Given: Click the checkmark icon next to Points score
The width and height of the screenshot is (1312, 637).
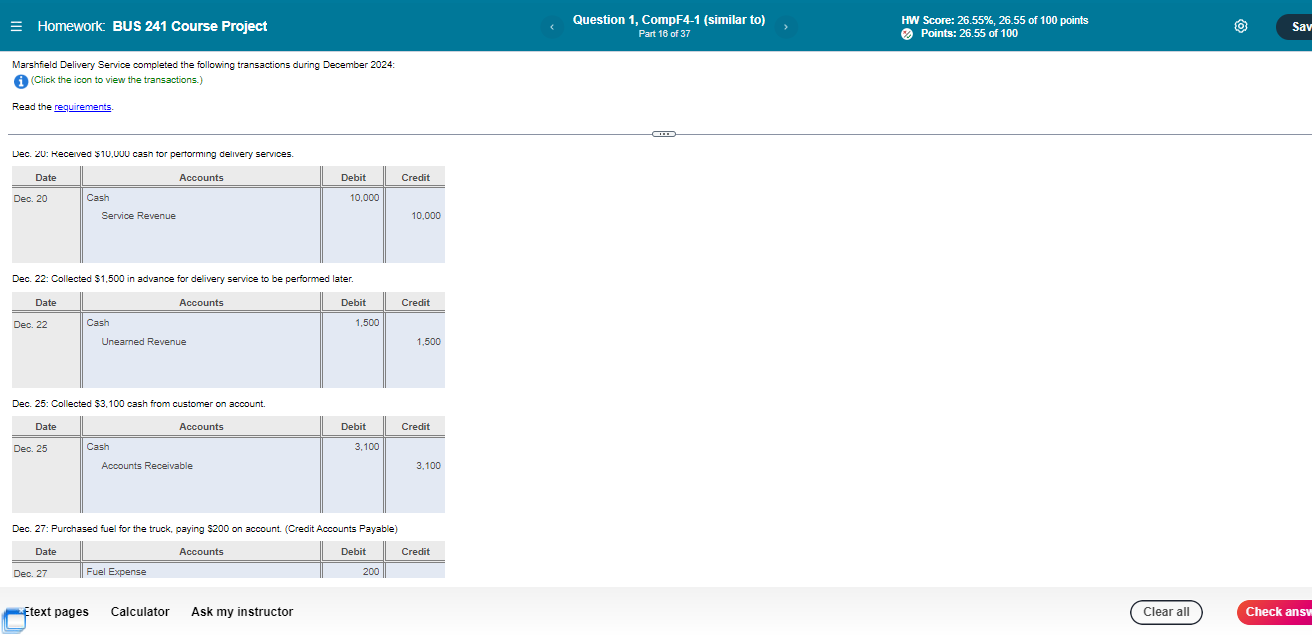Looking at the screenshot, I should click(x=906, y=33).
